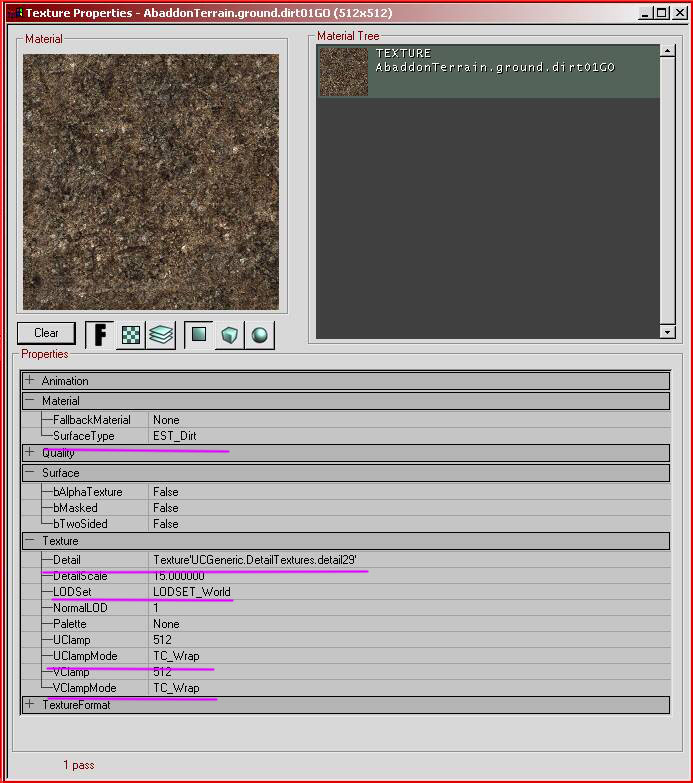This screenshot has height=783, width=693.
Task: Select the flat square preview icon
Action: pos(199,335)
